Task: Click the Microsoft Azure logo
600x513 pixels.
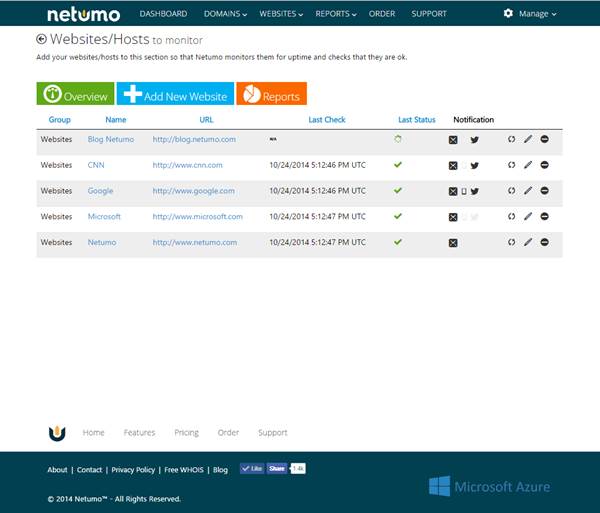Action: click(489, 487)
